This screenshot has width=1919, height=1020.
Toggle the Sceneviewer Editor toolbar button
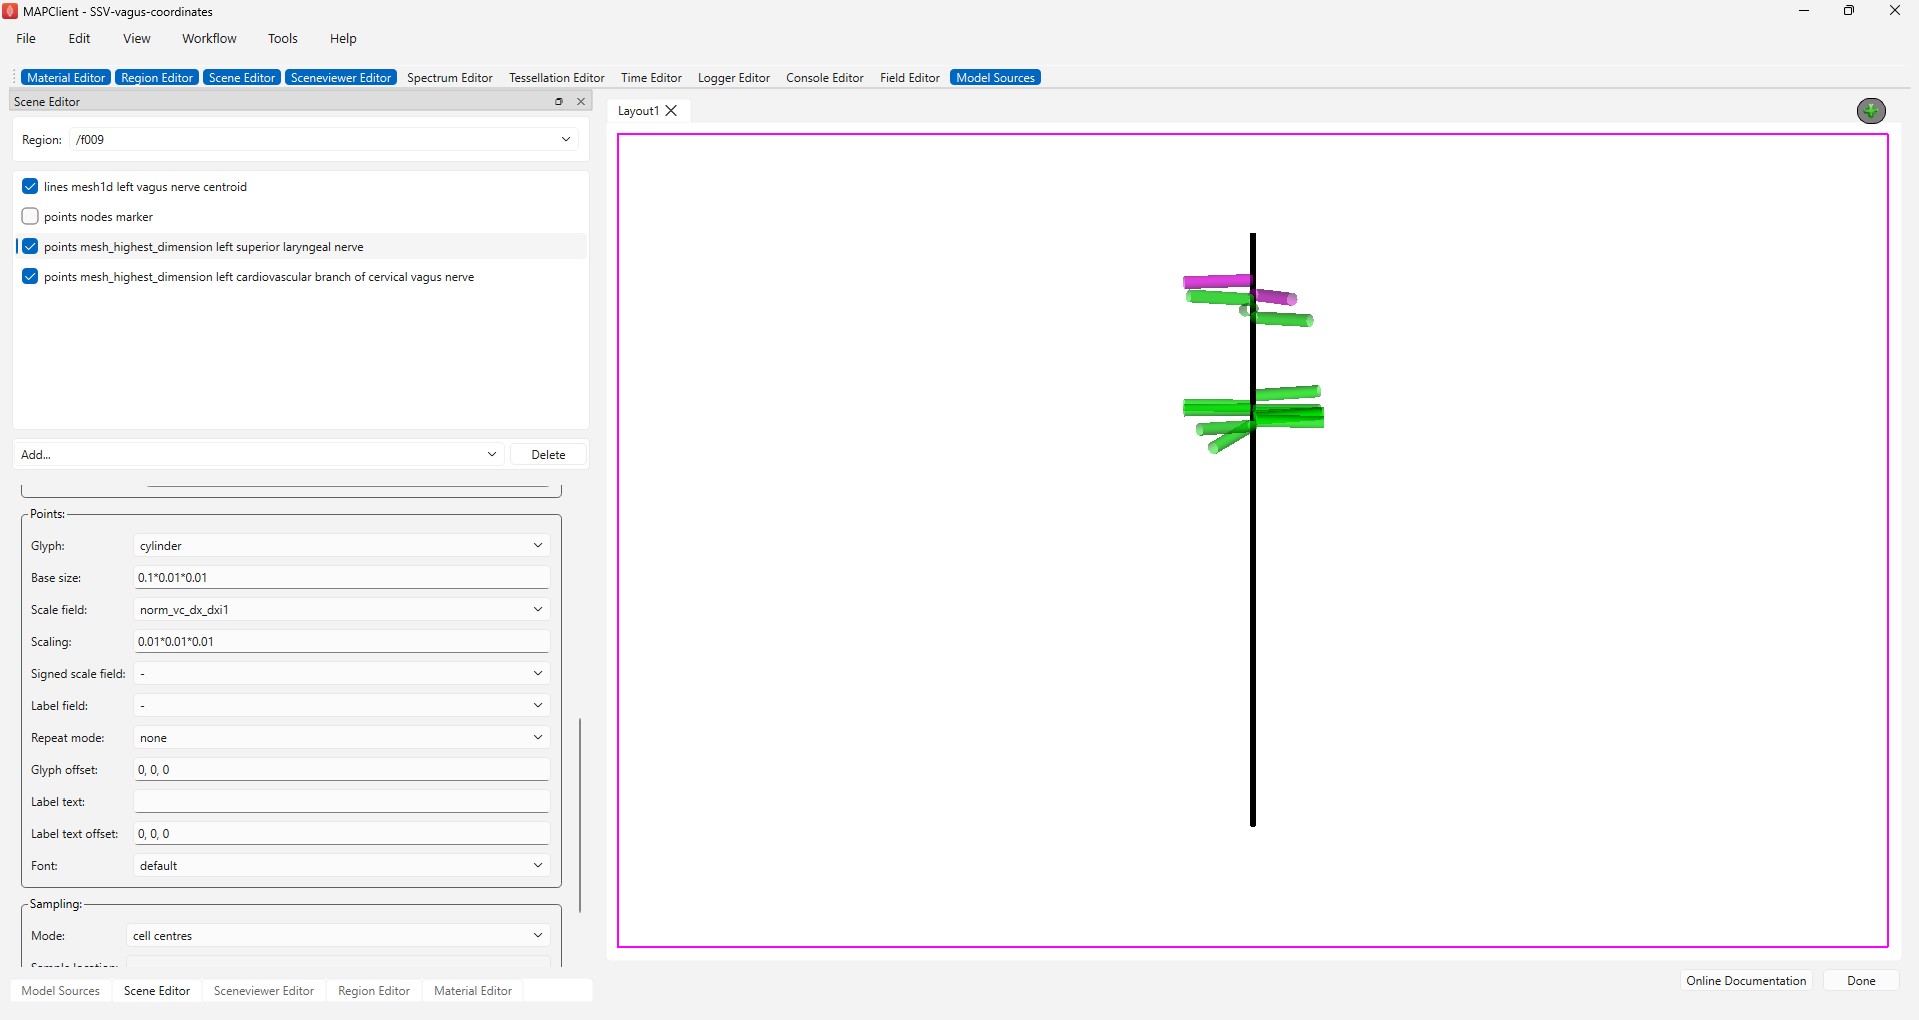point(341,78)
